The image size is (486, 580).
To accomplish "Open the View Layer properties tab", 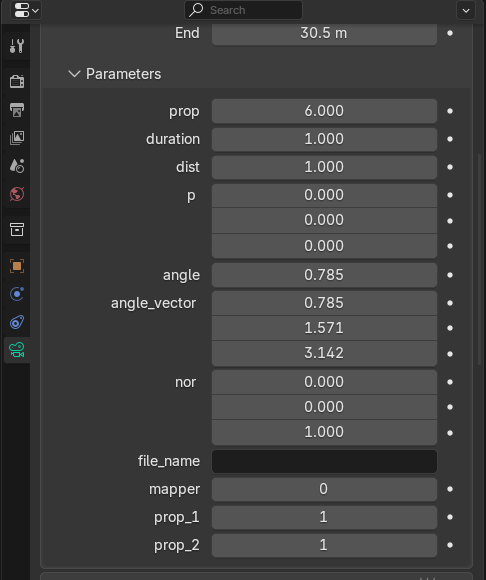I will [17, 138].
